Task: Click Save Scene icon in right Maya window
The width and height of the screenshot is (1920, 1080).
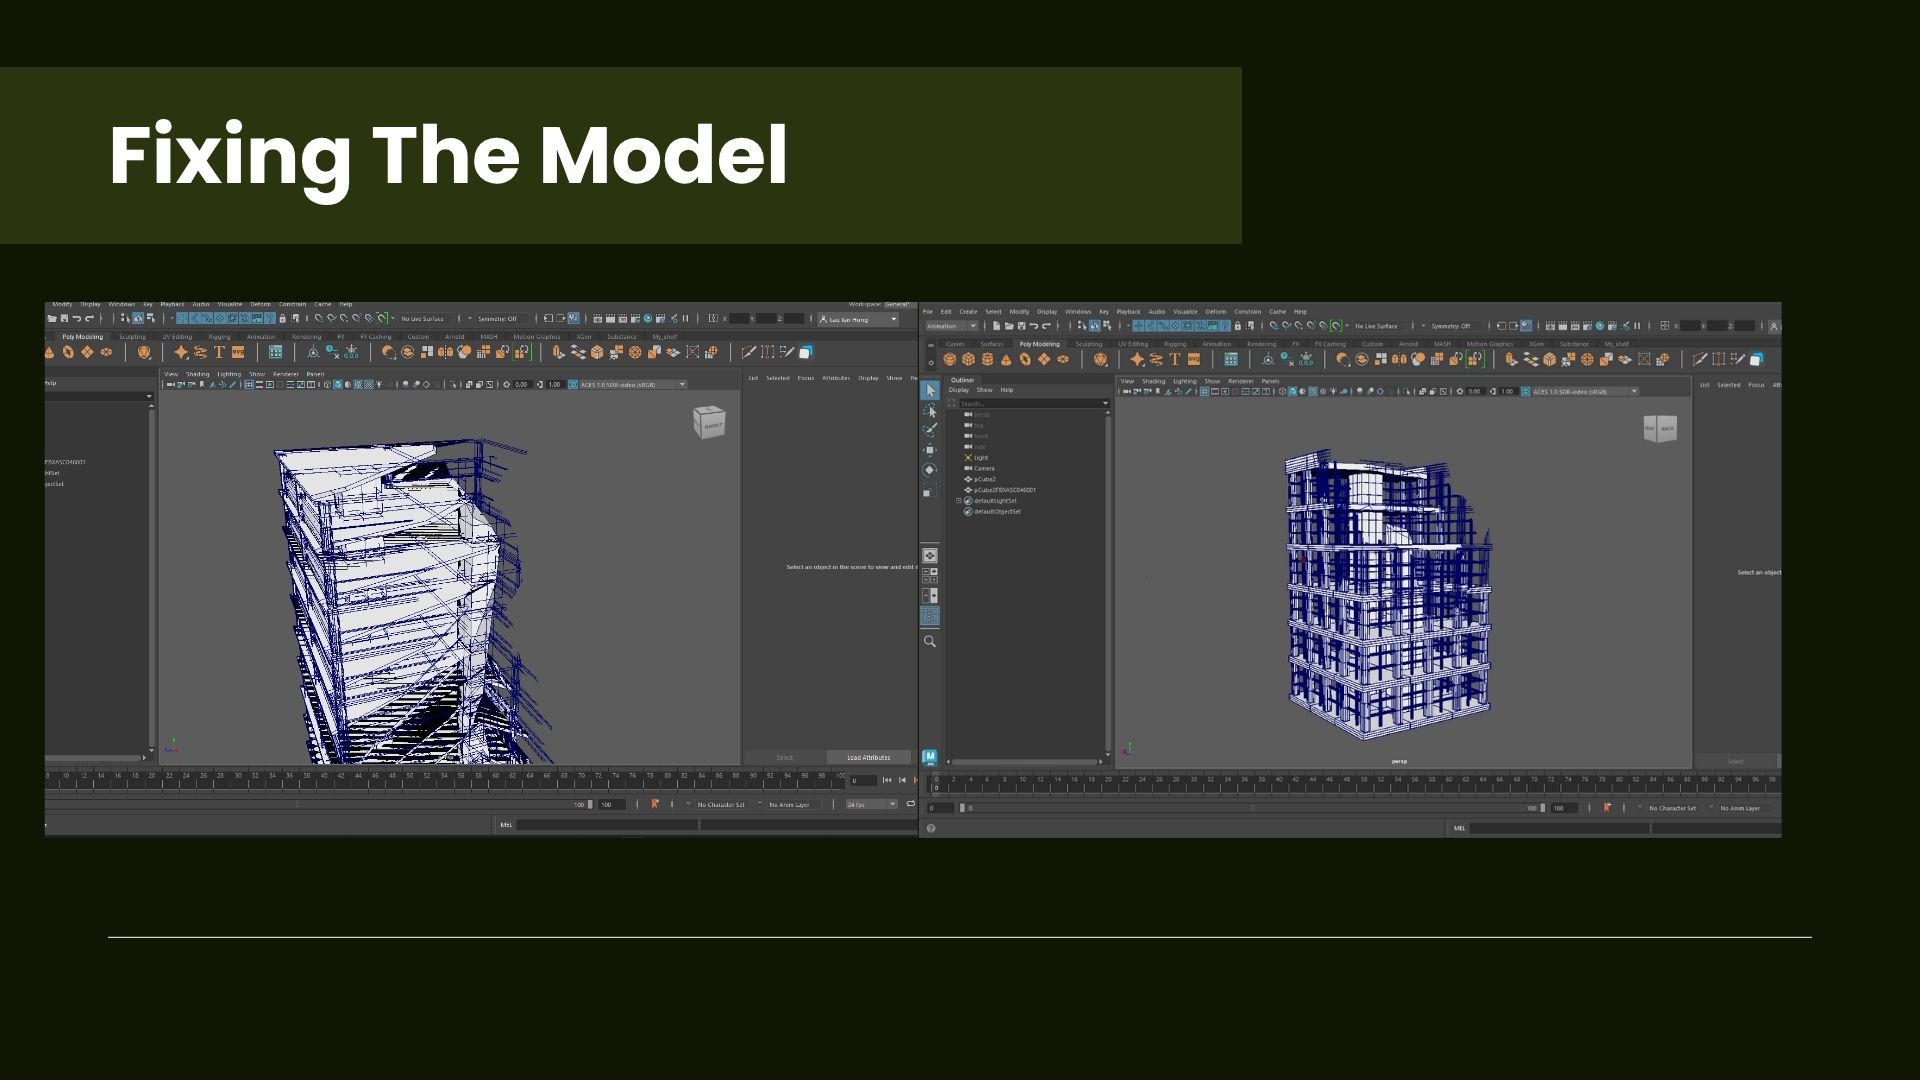Action: [x=1021, y=326]
